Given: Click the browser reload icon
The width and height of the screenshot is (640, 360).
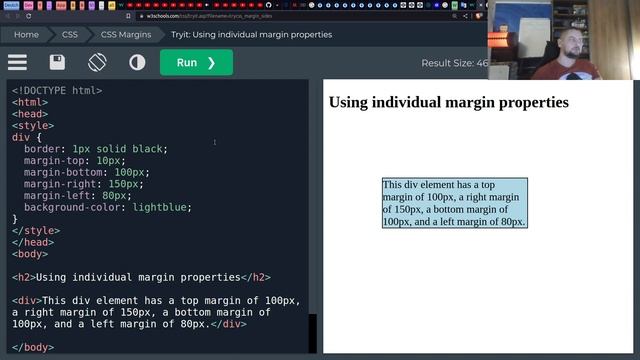Looking at the screenshot, I should coord(29,16).
